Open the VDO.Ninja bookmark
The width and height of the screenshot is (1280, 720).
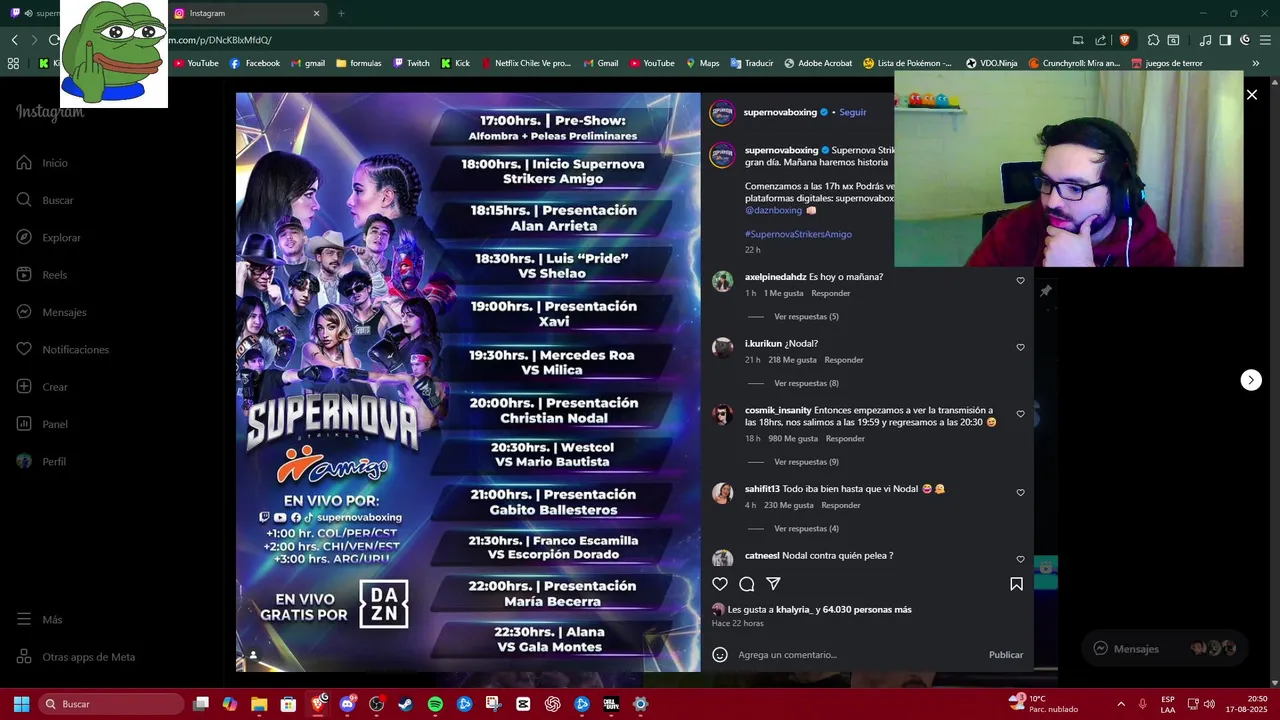coord(991,63)
